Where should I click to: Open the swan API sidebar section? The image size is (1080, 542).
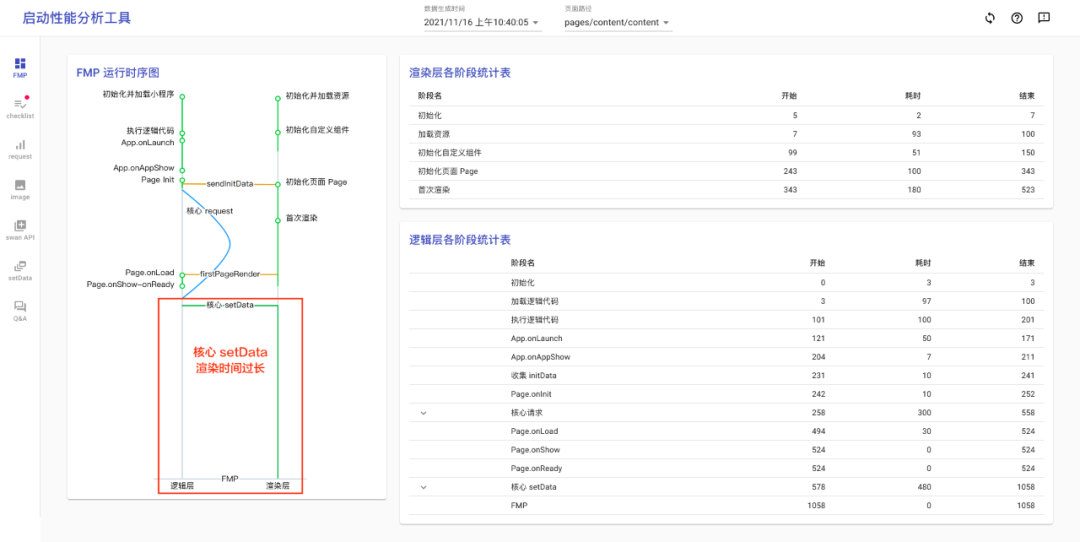(20, 230)
